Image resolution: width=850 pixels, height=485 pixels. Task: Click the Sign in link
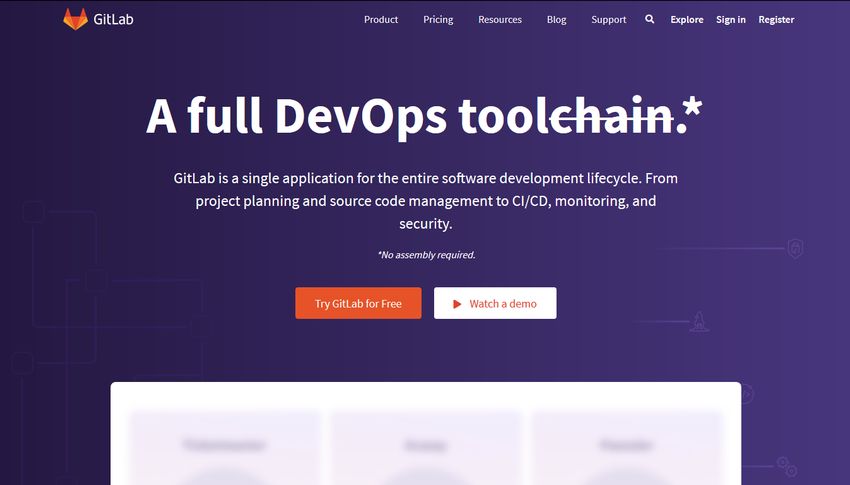point(731,20)
